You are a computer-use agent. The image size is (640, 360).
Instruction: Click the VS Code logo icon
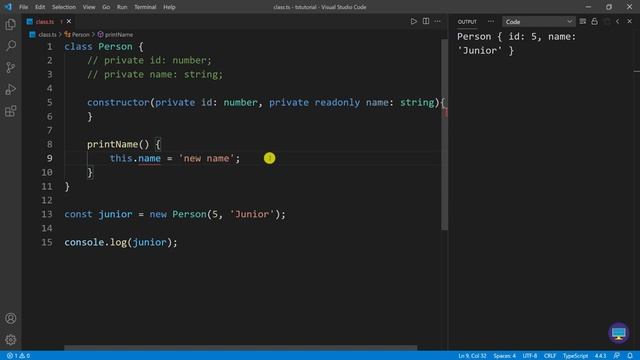8,7
